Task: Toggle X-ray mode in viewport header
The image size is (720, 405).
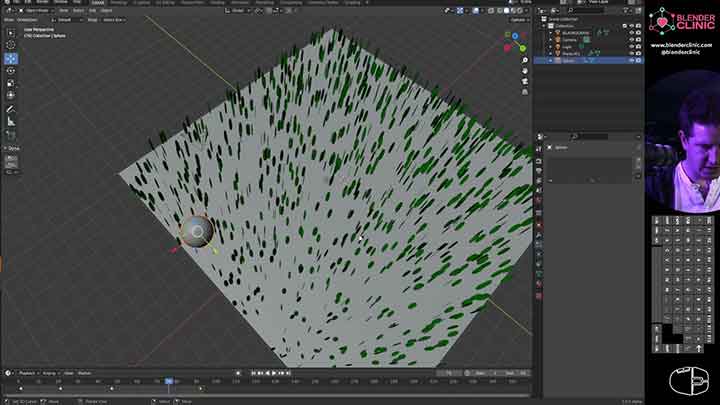Action: pyautogui.click(x=491, y=11)
